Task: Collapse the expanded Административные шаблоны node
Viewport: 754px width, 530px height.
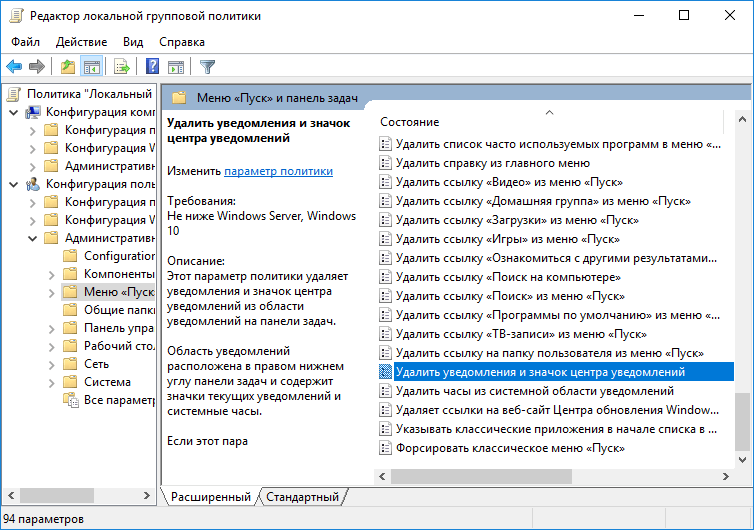Action: click(33, 239)
